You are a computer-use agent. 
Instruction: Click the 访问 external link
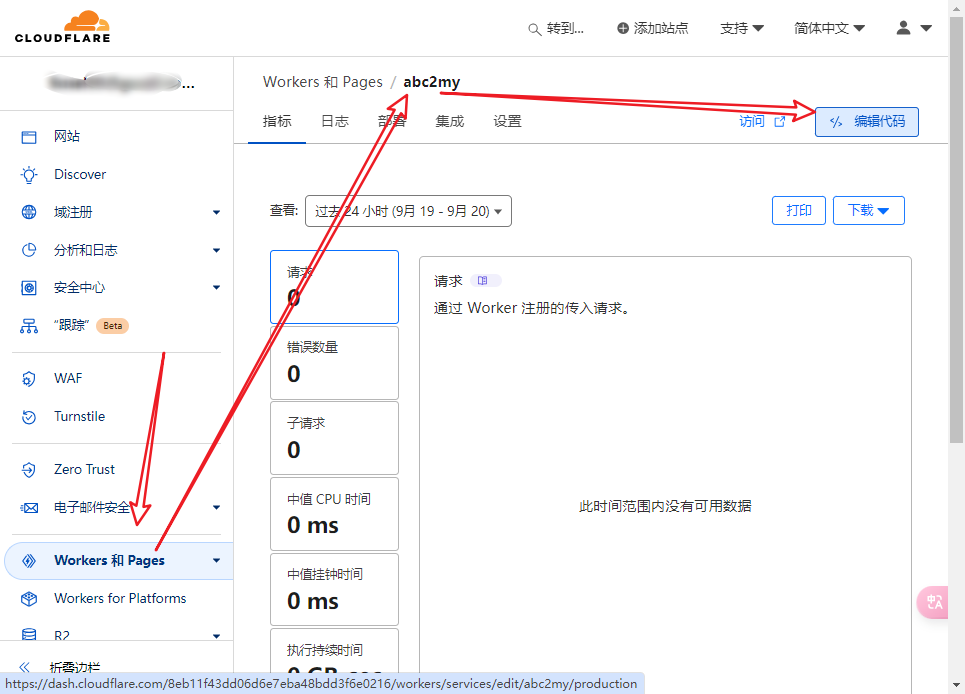(761, 121)
